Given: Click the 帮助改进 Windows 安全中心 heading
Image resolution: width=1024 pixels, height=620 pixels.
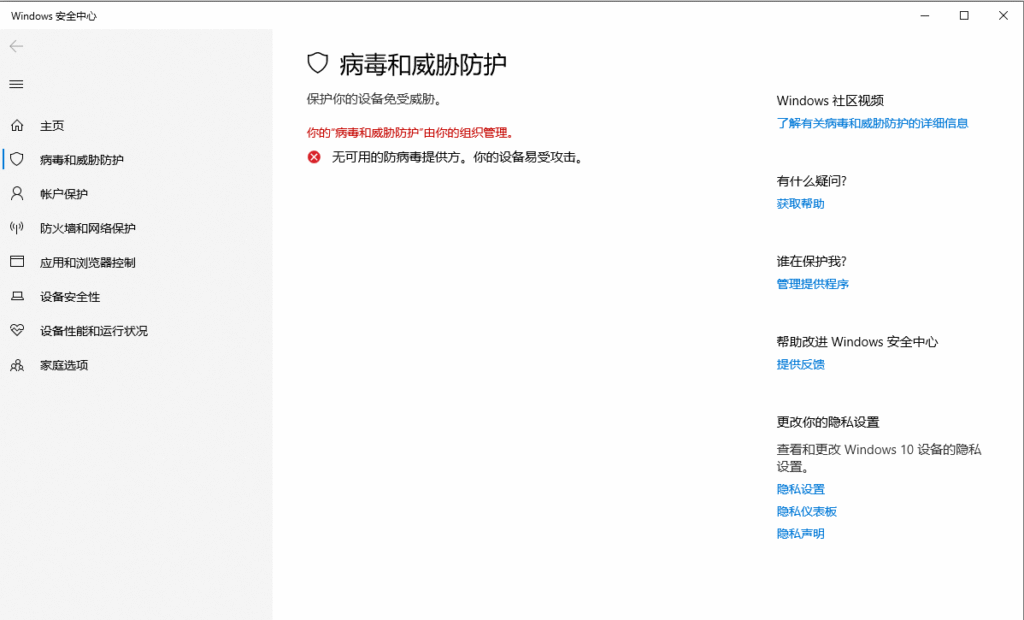Looking at the screenshot, I should coord(857,342).
